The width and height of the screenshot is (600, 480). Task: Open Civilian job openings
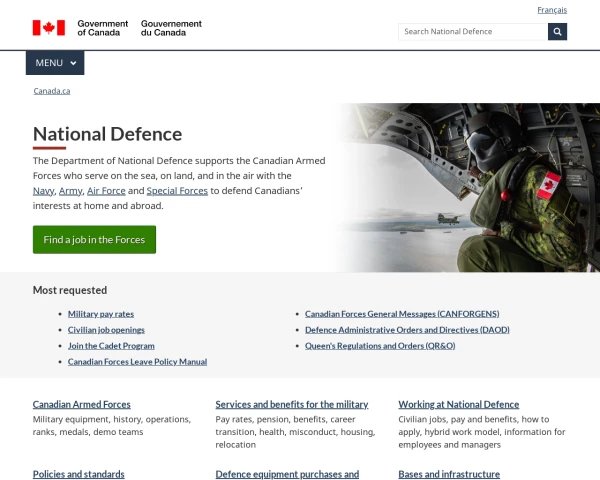tap(106, 329)
